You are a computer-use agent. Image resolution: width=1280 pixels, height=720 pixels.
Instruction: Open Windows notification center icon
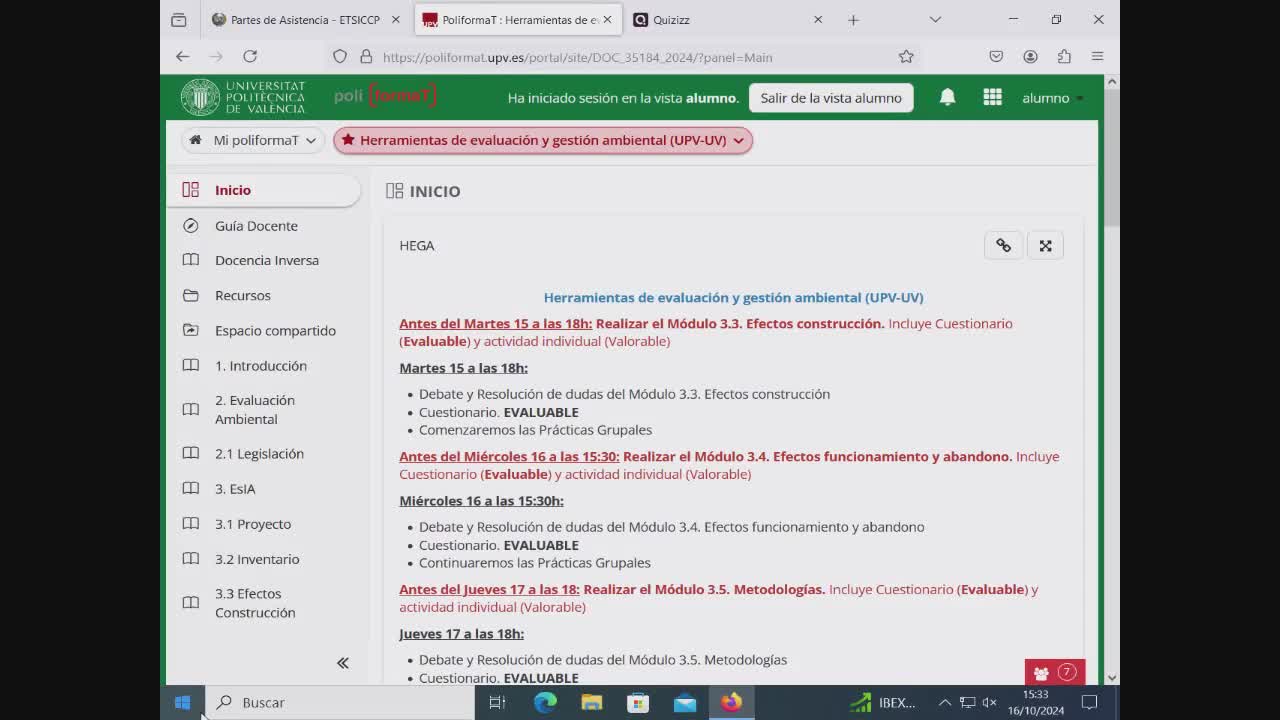1090,703
